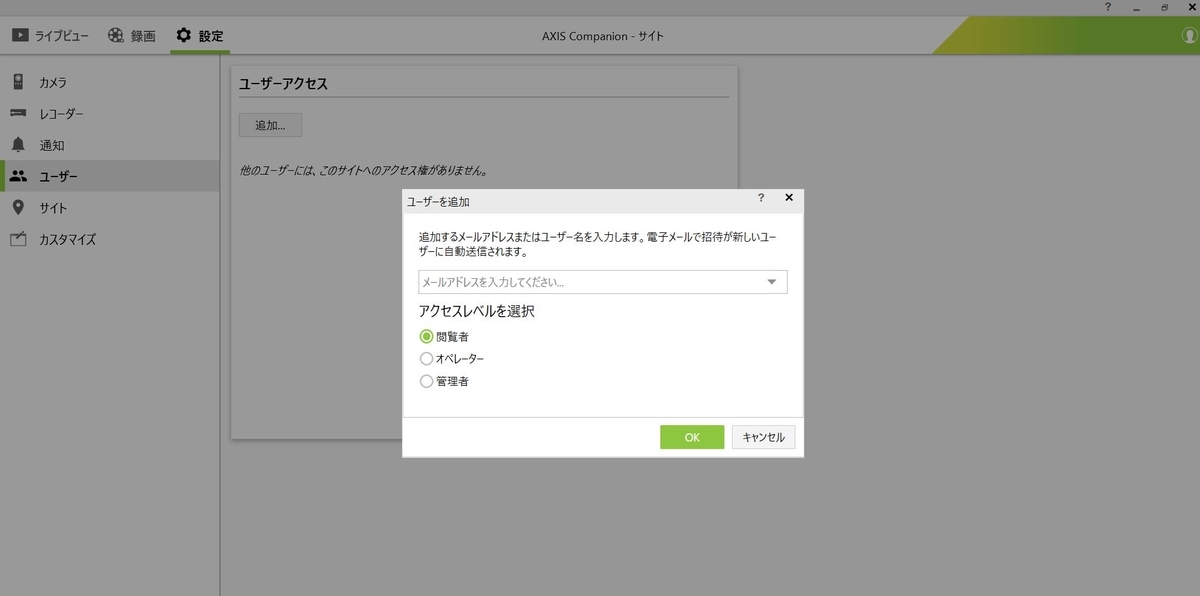1200x596 pixels.
Task: Open the ユーザー settings section
Action: pyautogui.click(x=110, y=176)
